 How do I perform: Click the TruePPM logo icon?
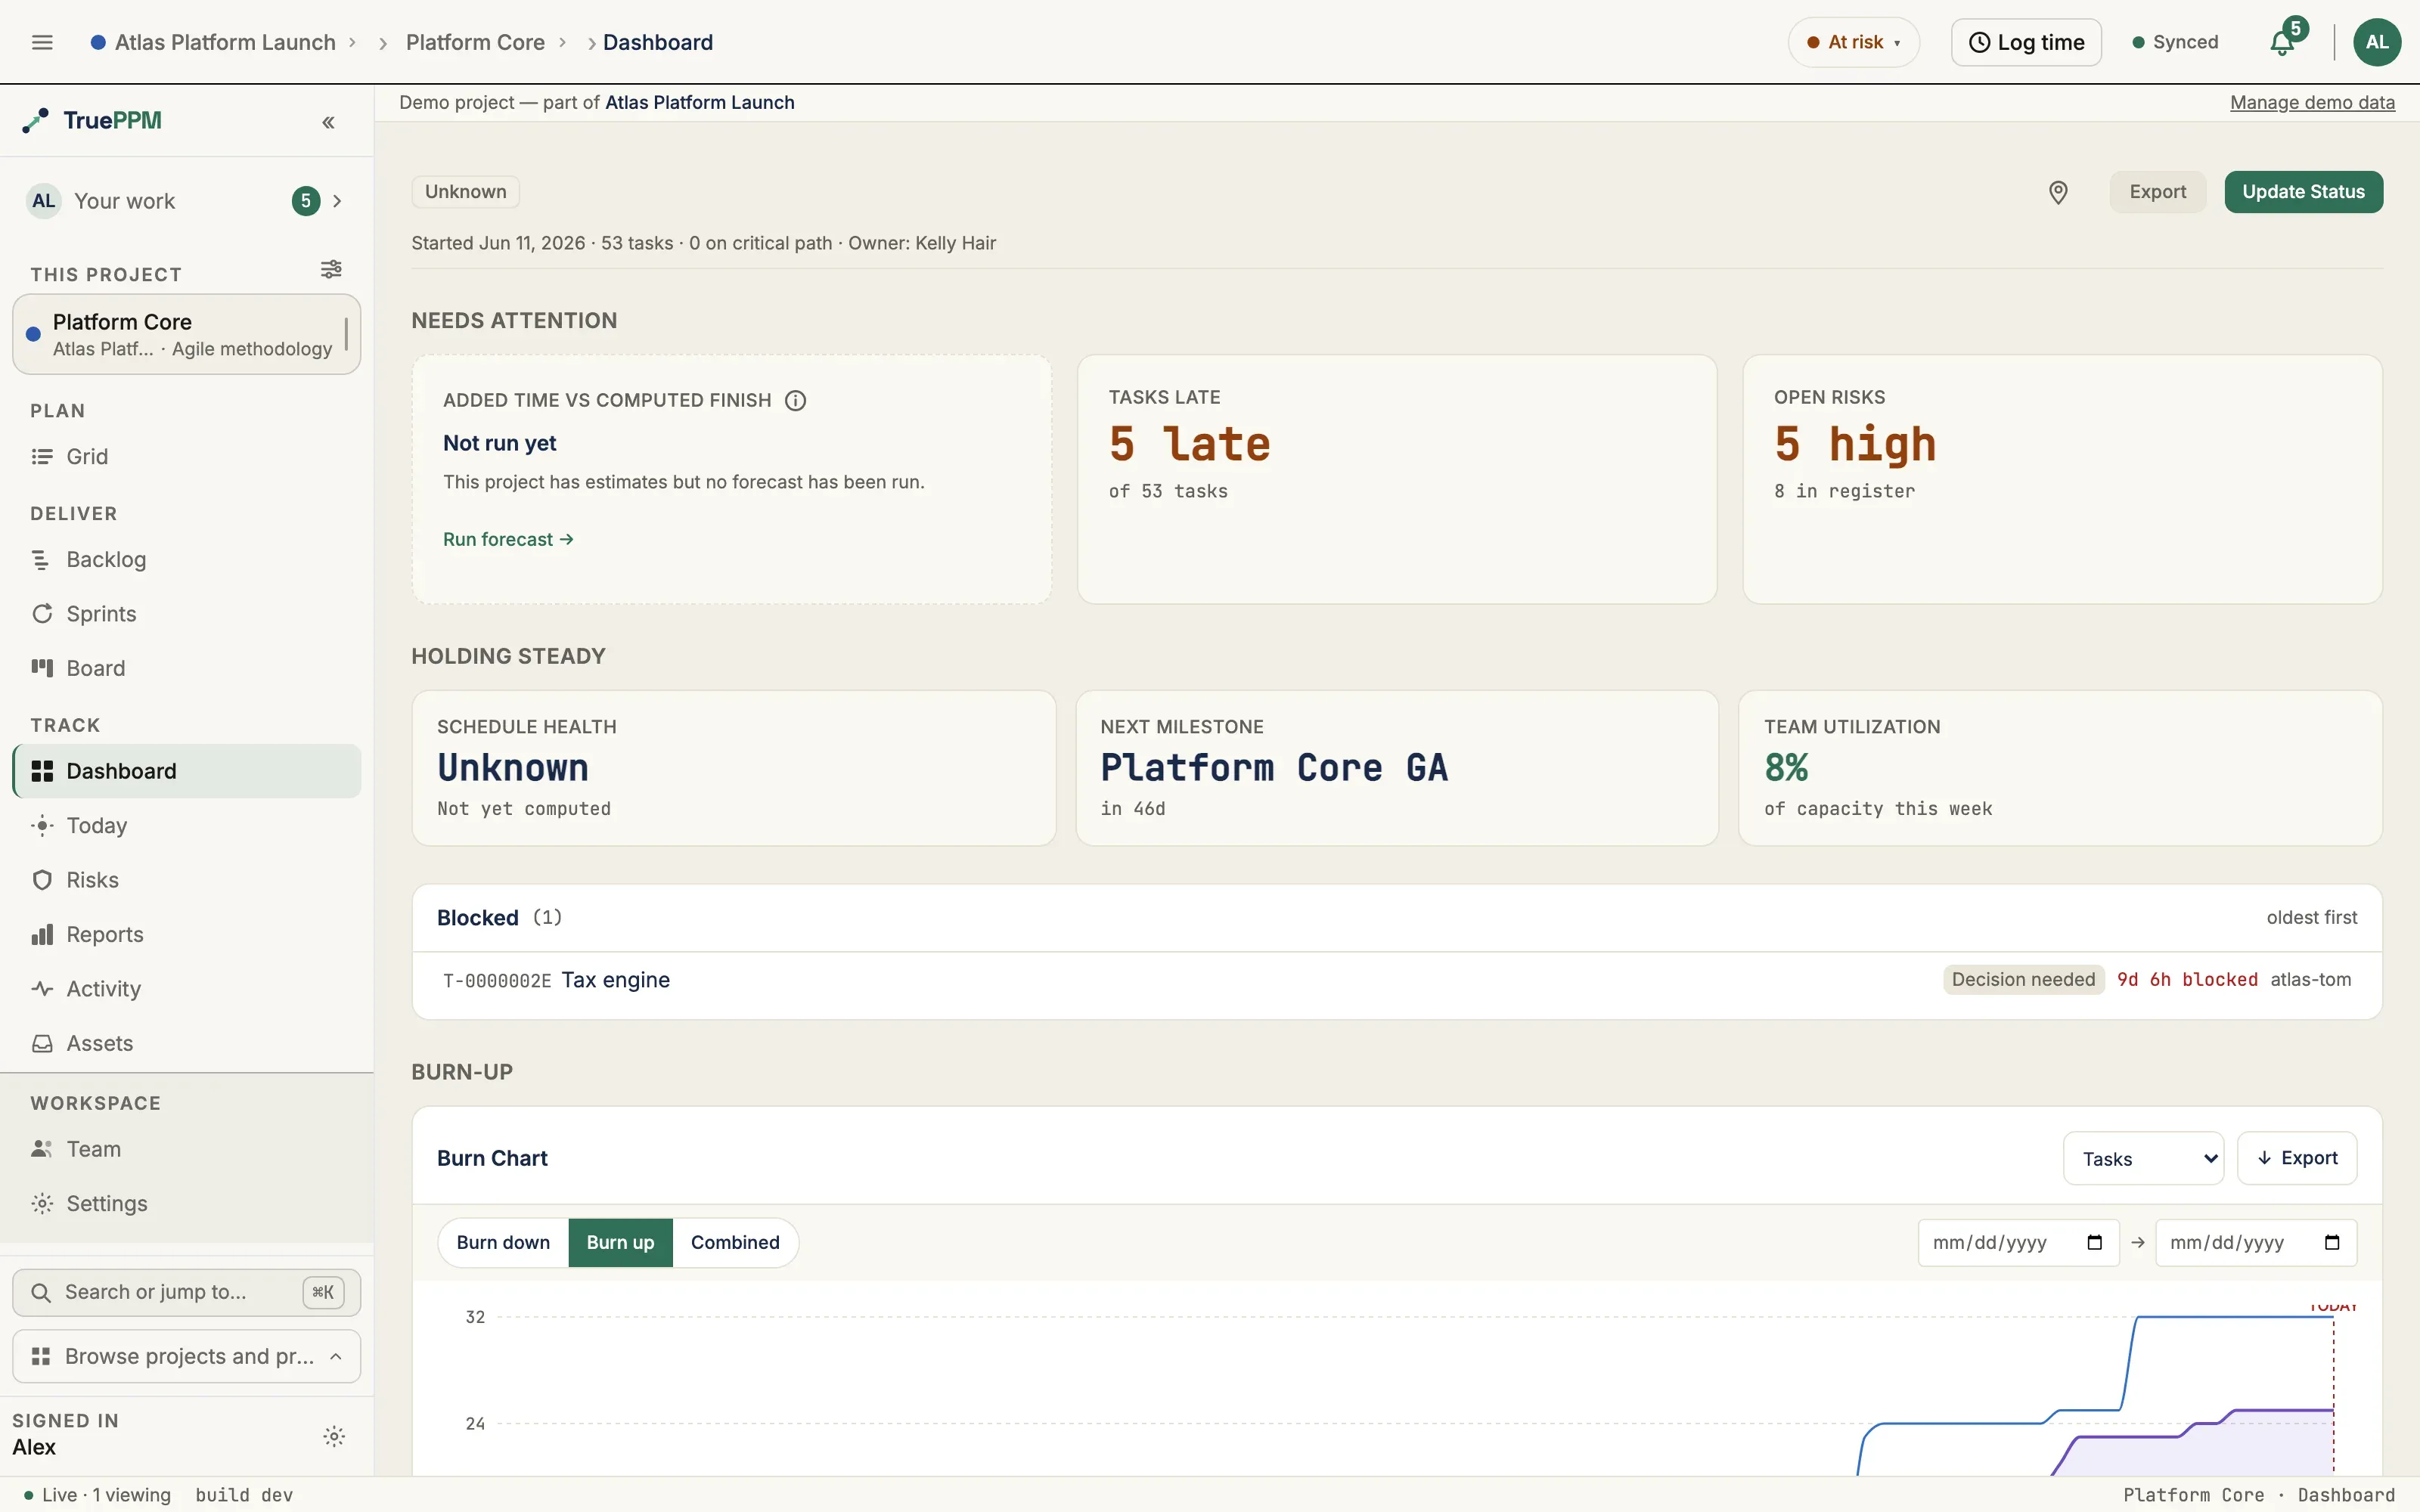click(x=36, y=121)
